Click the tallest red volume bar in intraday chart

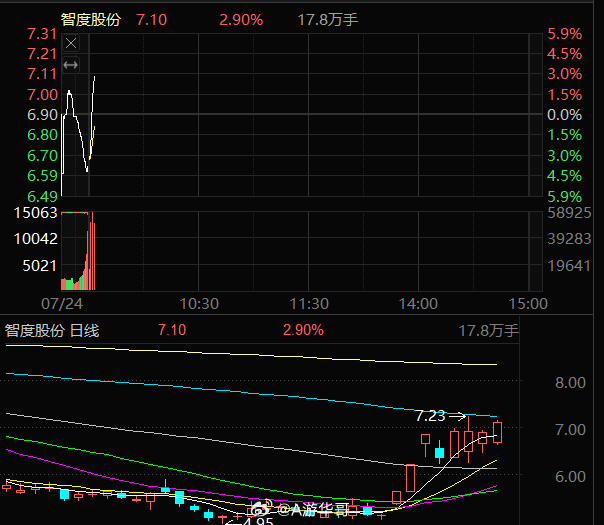[x=92, y=251]
